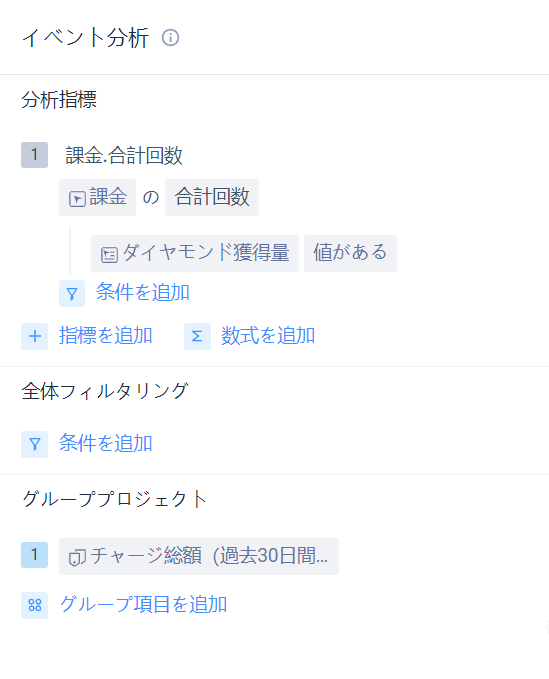Click the grid icon for グループ項目を追加
Image resolution: width=549 pixels, height=679 pixels.
(35, 605)
